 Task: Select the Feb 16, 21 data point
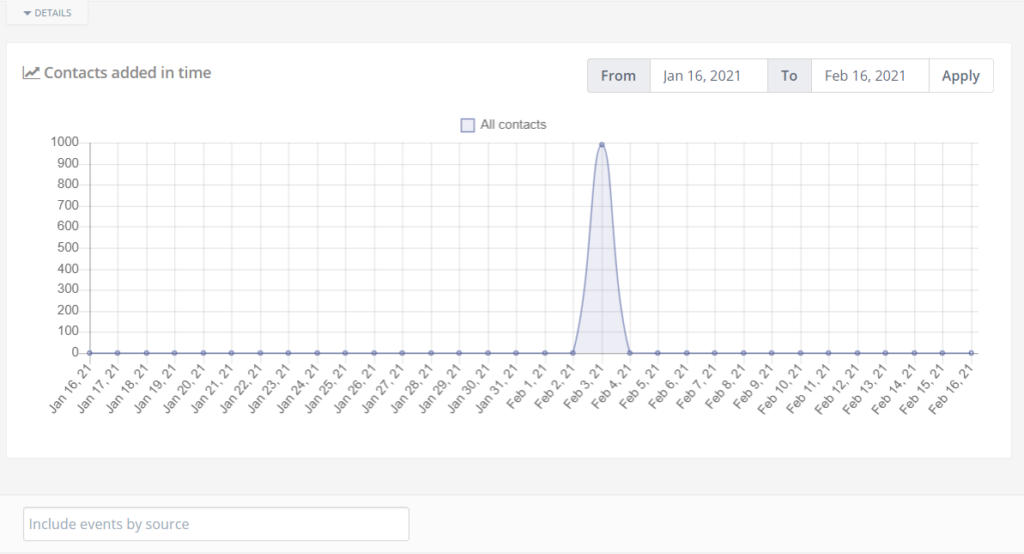(x=971, y=353)
